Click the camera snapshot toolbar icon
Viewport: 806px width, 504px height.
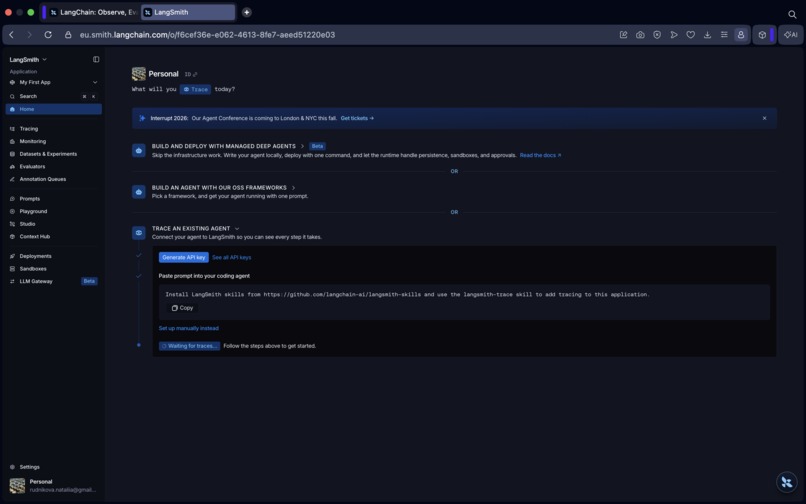pyautogui.click(x=640, y=35)
